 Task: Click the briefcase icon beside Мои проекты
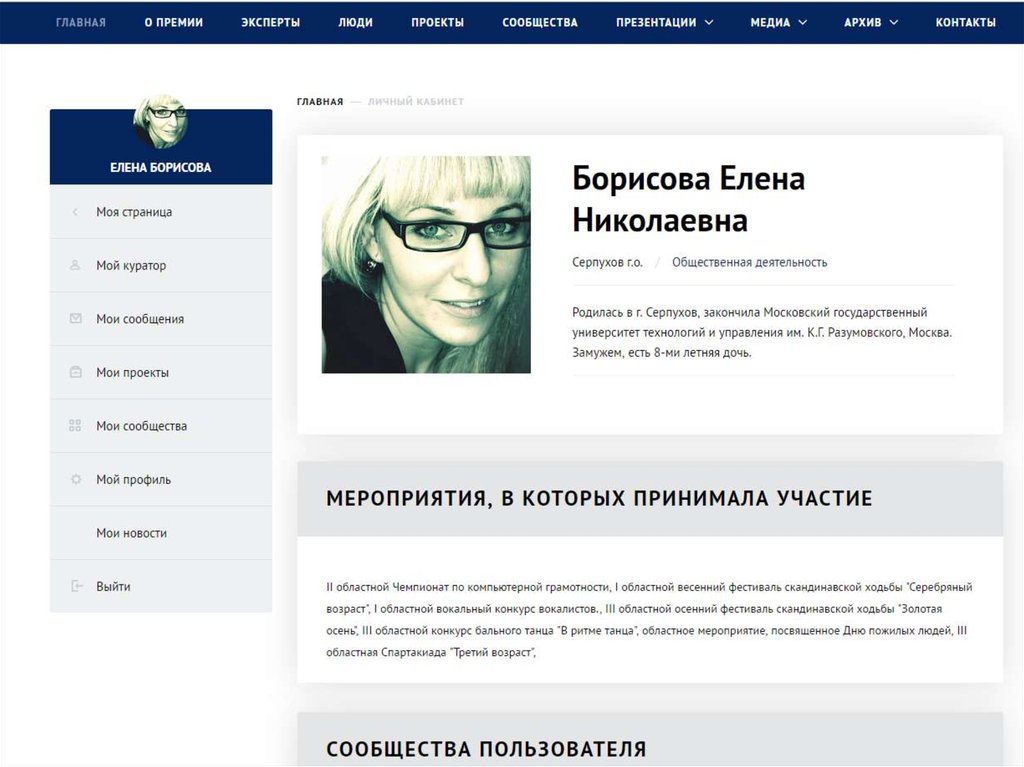click(76, 372)
